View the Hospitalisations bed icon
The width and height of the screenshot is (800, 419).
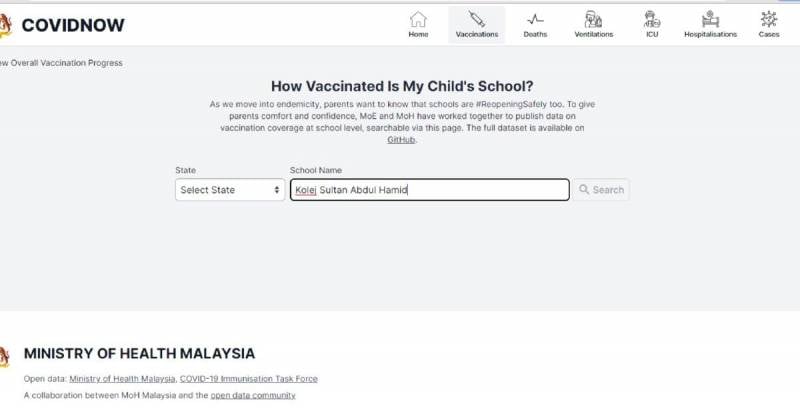tap(710, 19)
